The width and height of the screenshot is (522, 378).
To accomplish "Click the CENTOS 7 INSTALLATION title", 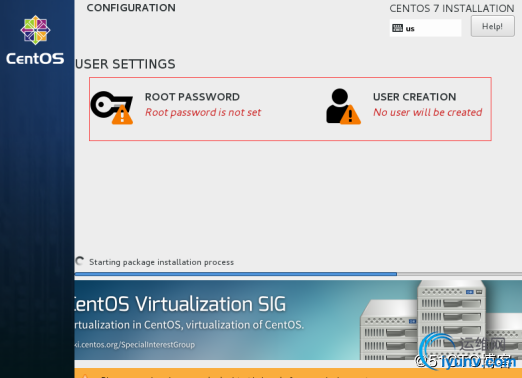I will coord(452,8).
